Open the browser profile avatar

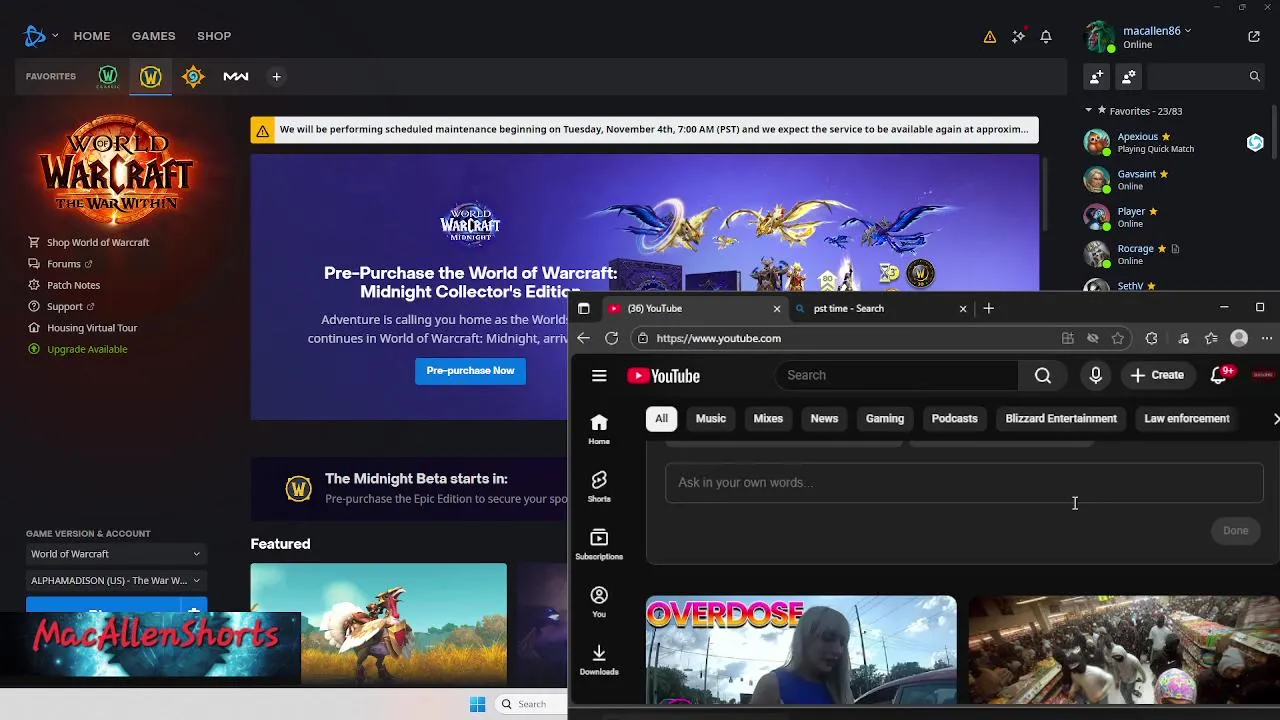(1239, 339)
